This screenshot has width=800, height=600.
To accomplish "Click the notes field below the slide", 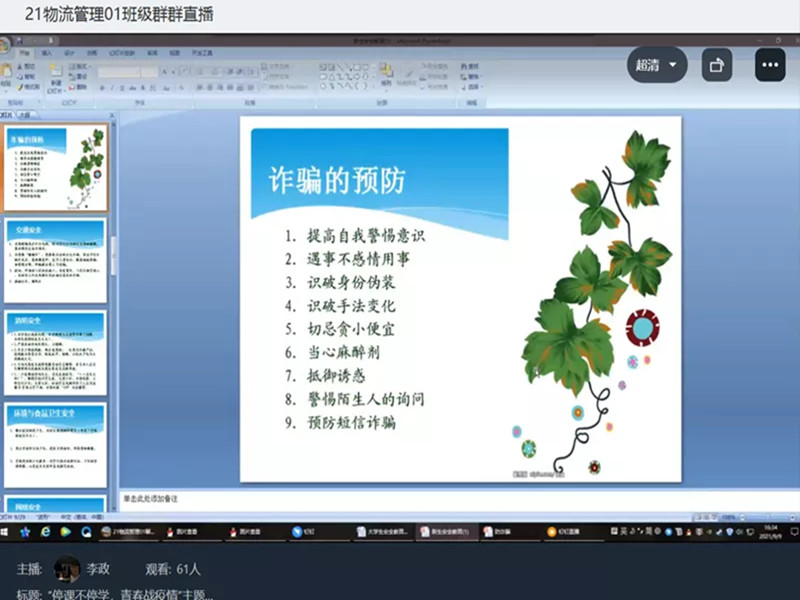I will coord(400,496).
